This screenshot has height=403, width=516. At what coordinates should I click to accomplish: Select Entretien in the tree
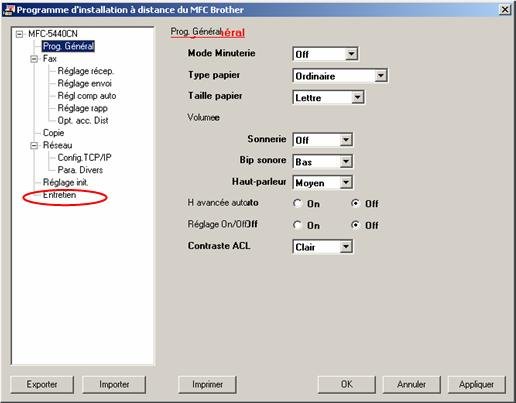click(59, 195)
